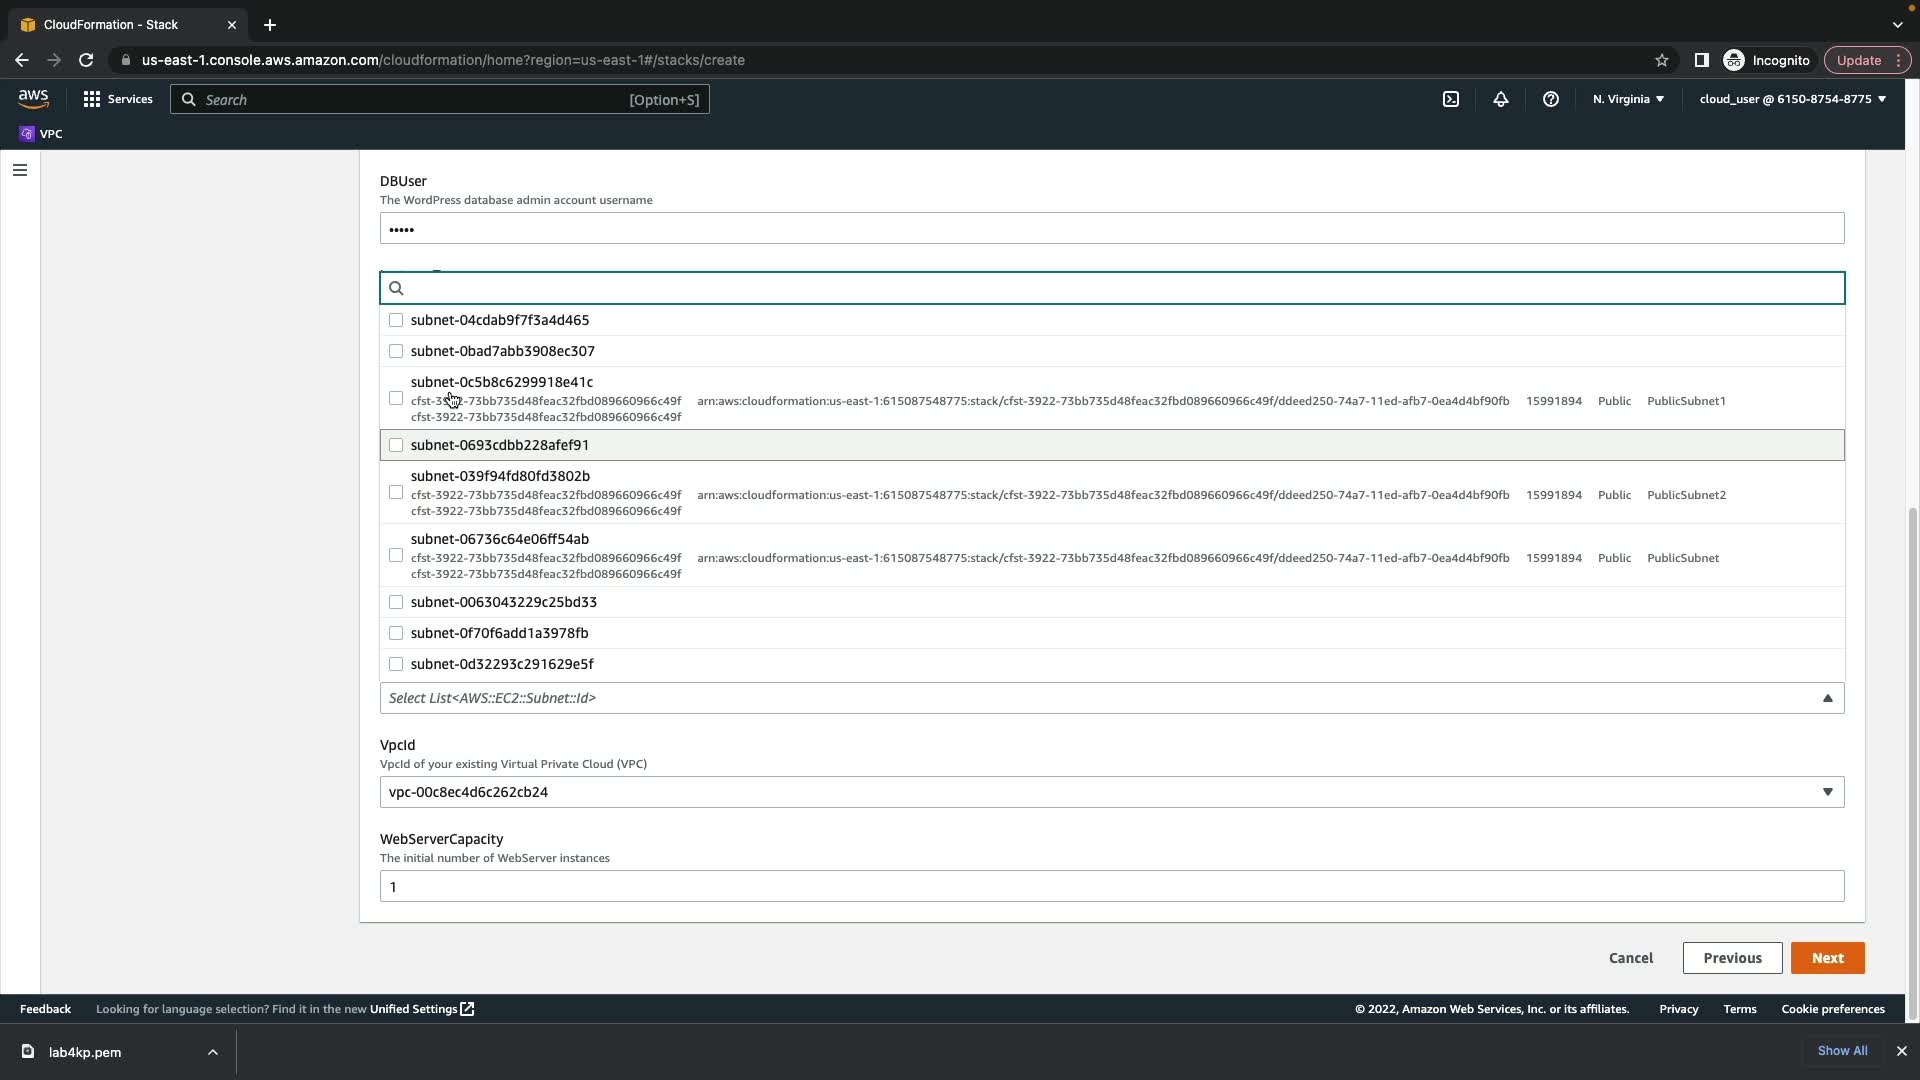Open the cloud_user account menu
The image size is (1920, 1080).
pos(1792,99)
